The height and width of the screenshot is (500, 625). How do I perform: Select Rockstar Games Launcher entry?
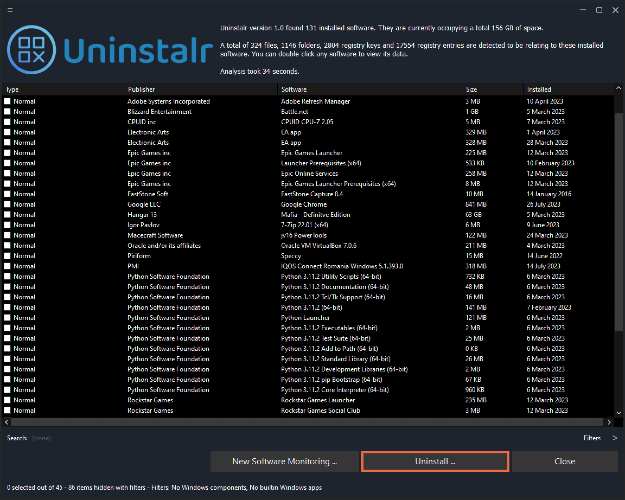tap(318, 400)
